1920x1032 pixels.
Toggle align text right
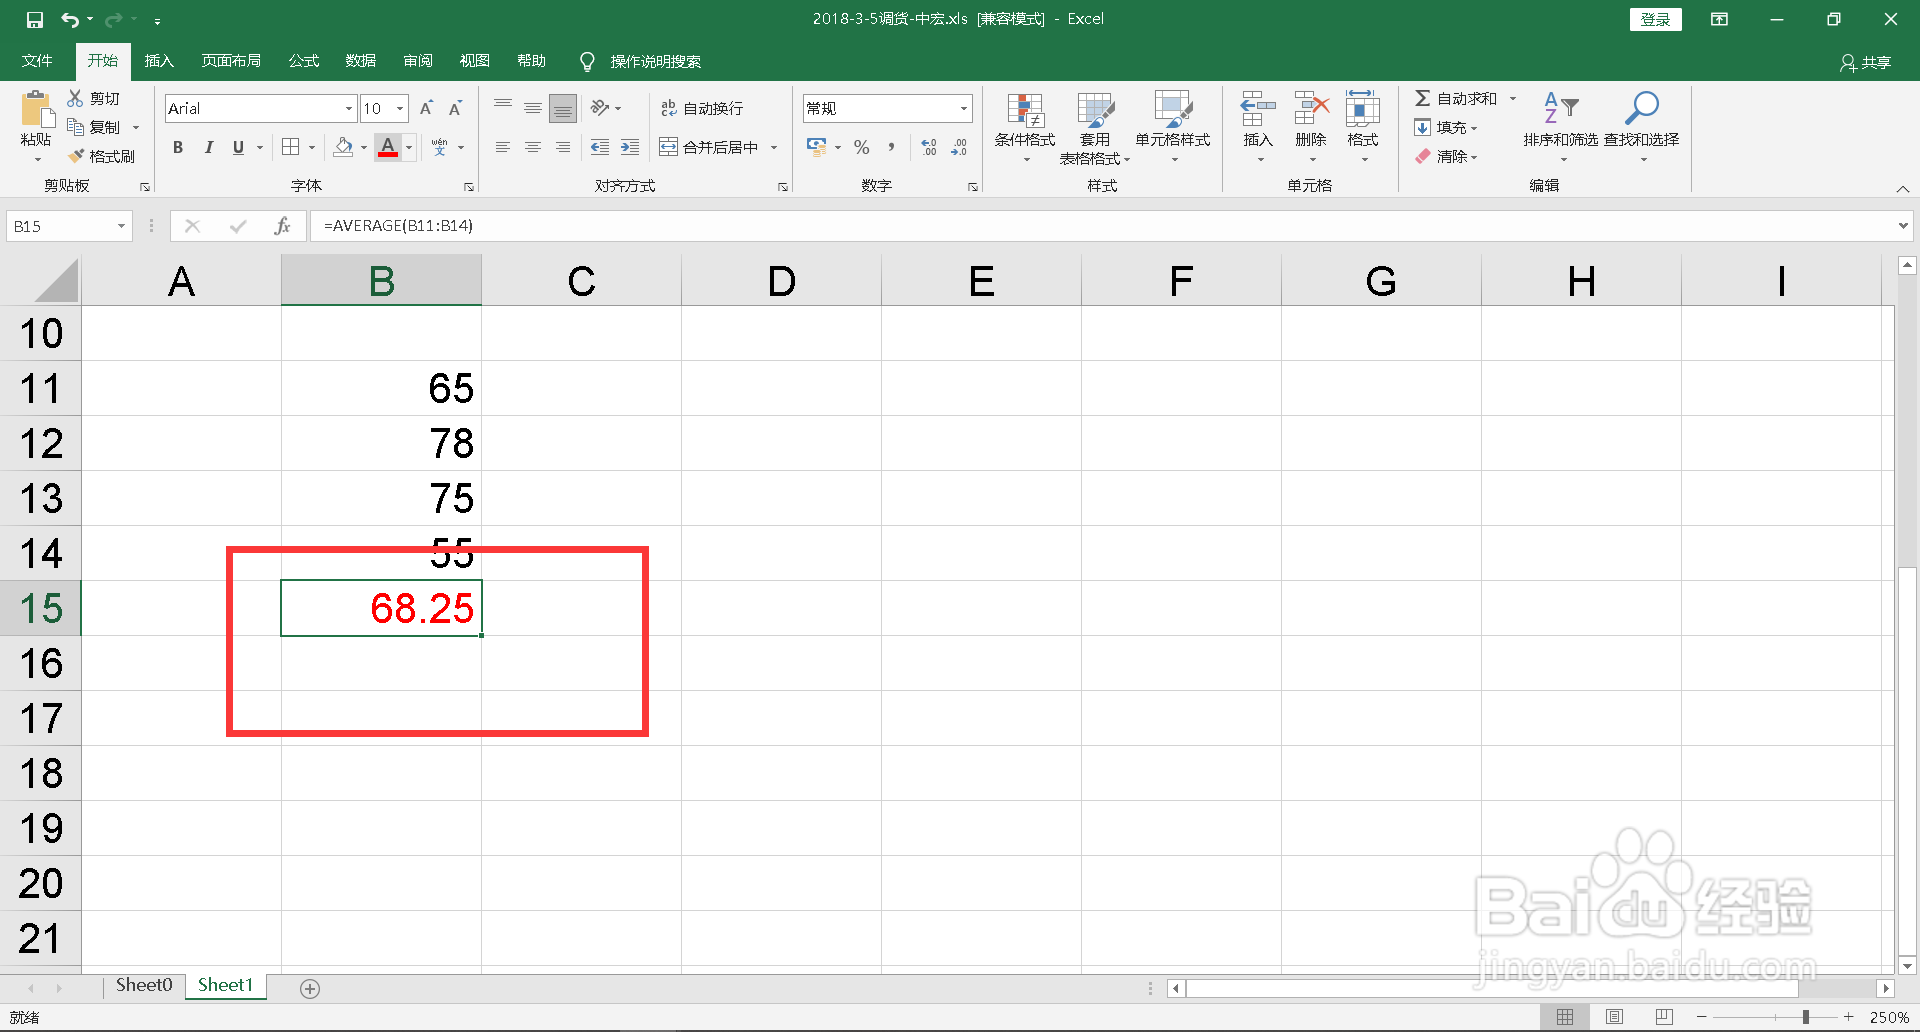tap(563, 147)
